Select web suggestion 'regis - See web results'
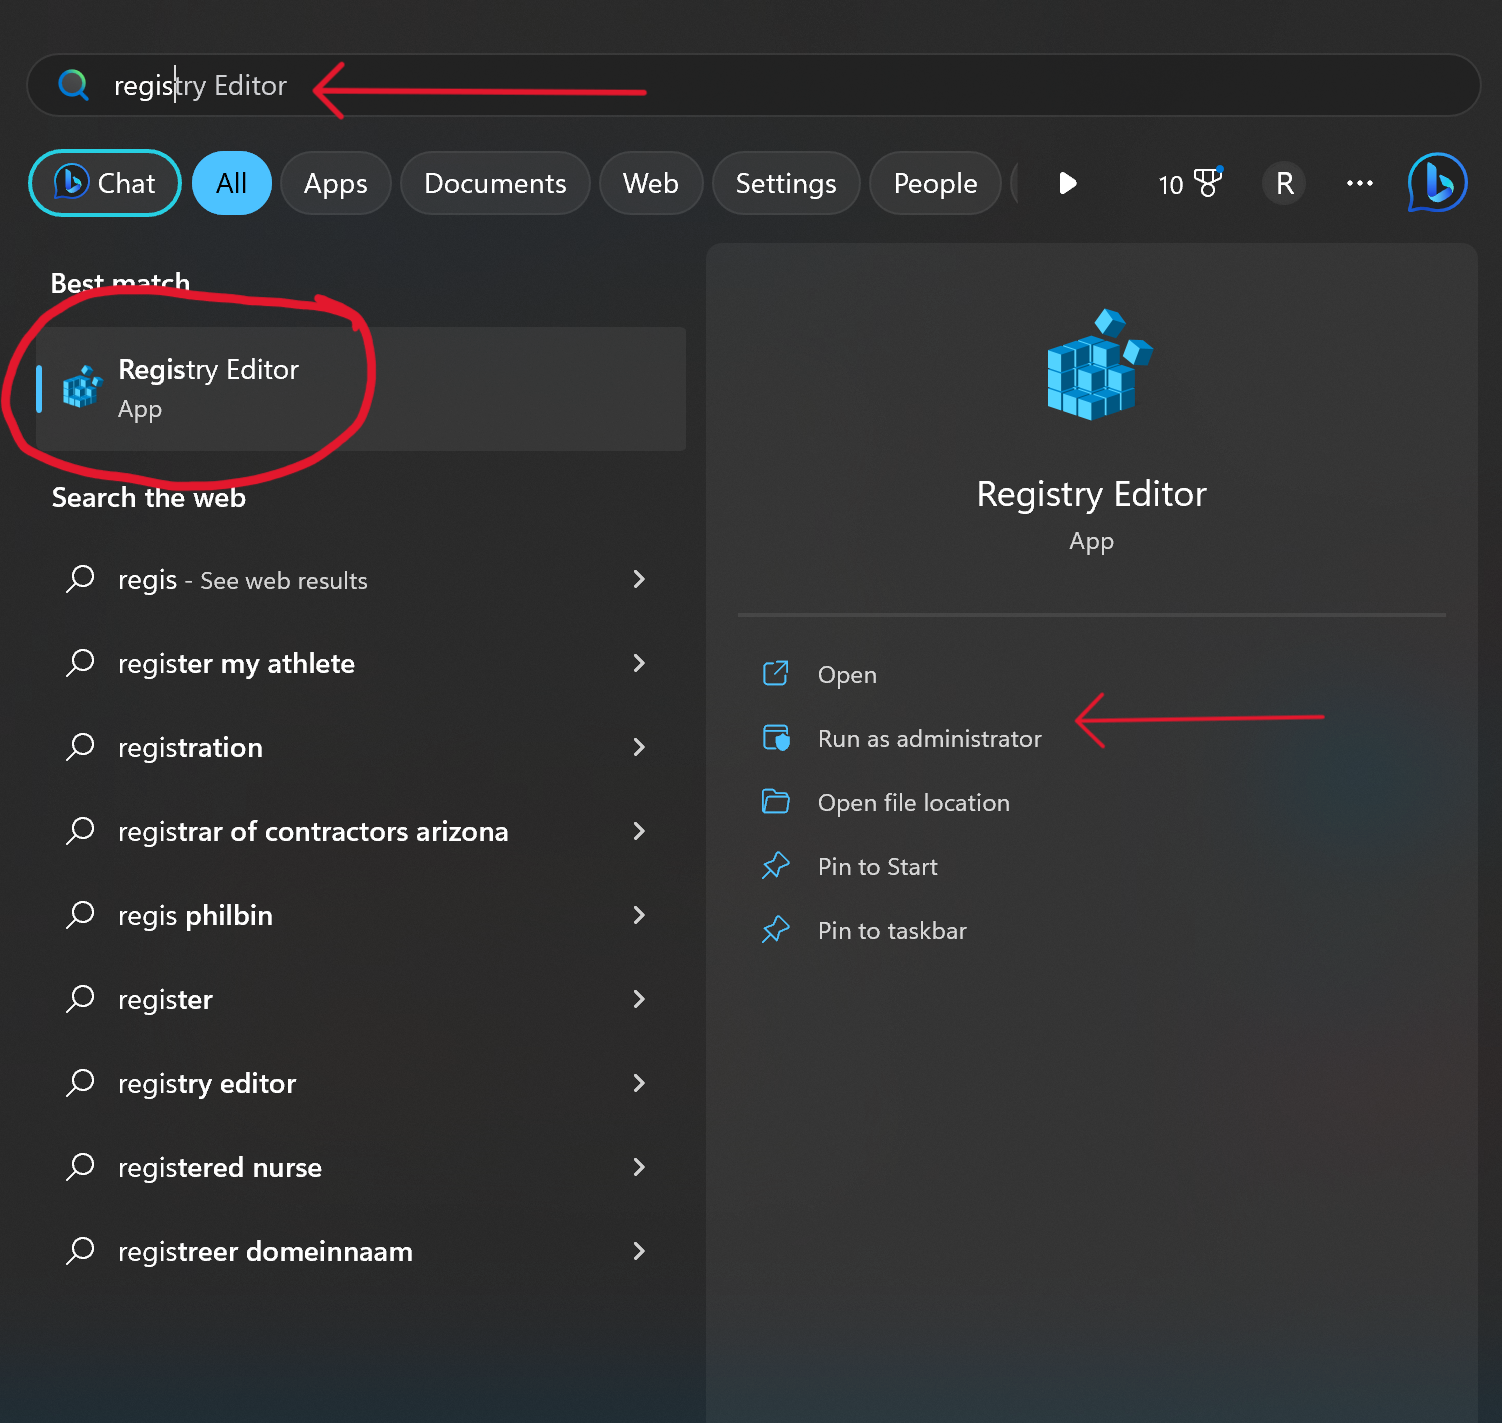Screen dimensions: 1502x1423 (x=361, y=580)
